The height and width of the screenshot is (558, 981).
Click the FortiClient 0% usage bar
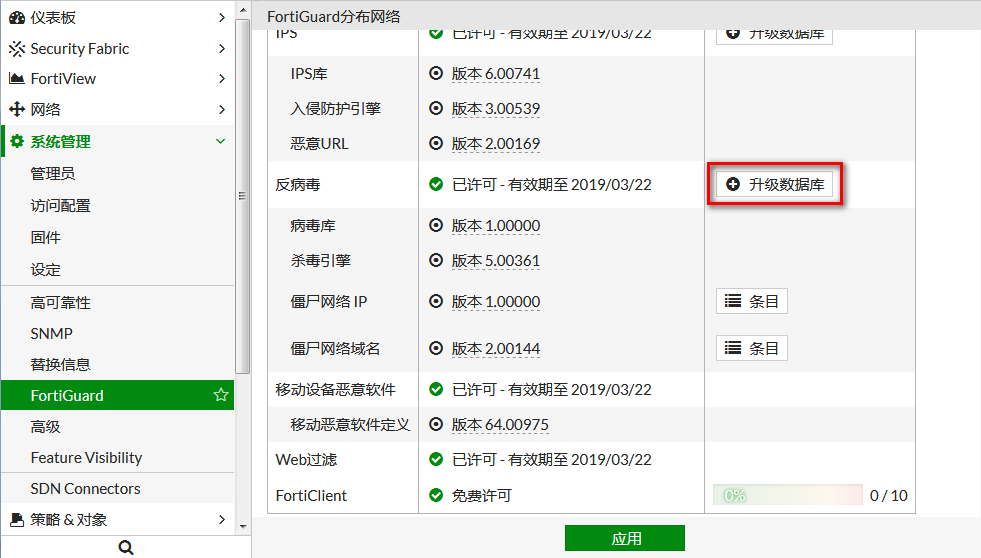(787, 496)
